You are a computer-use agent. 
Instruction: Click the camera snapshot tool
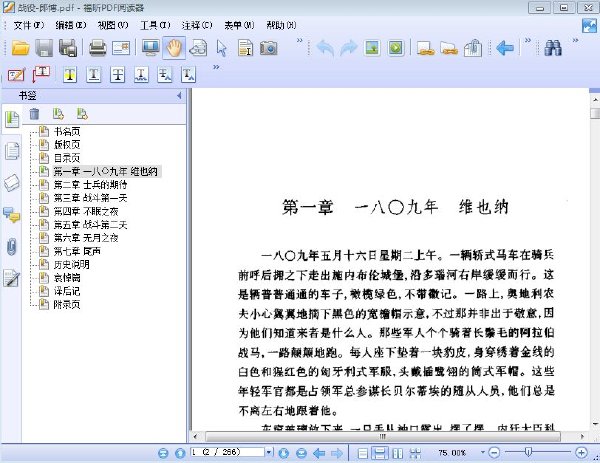(269, 48)
